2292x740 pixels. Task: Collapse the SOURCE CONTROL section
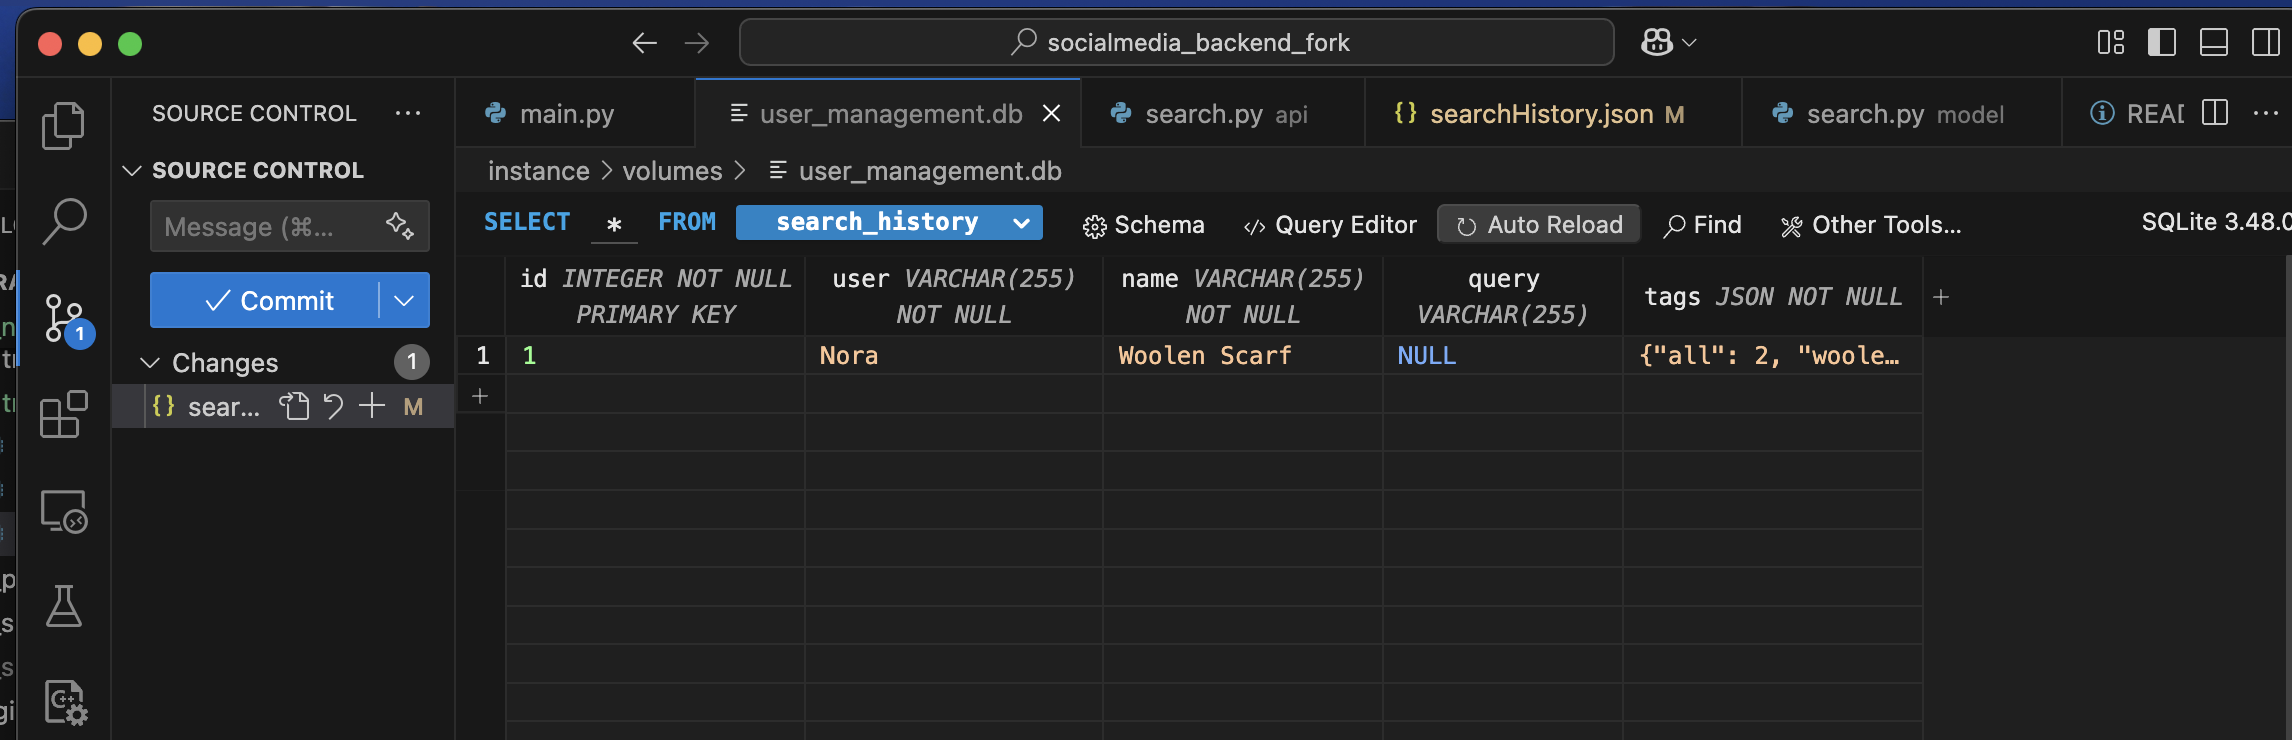click(x=131, y=170)
